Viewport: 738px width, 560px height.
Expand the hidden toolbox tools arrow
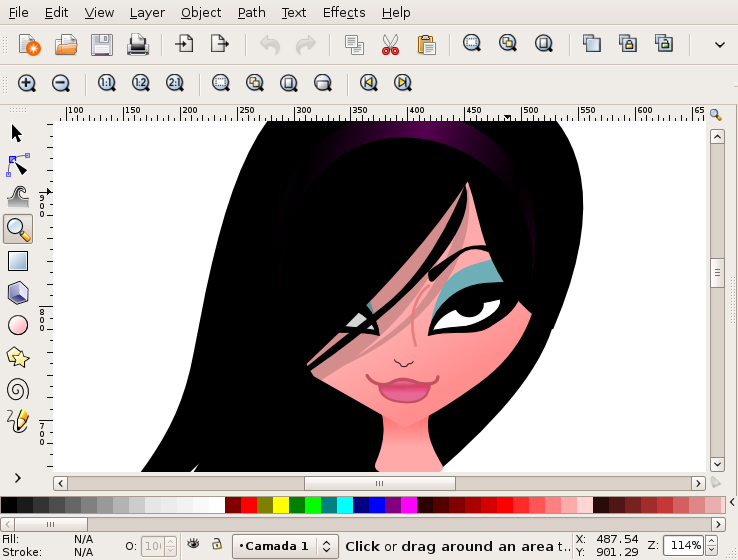(x=18, y=478)
